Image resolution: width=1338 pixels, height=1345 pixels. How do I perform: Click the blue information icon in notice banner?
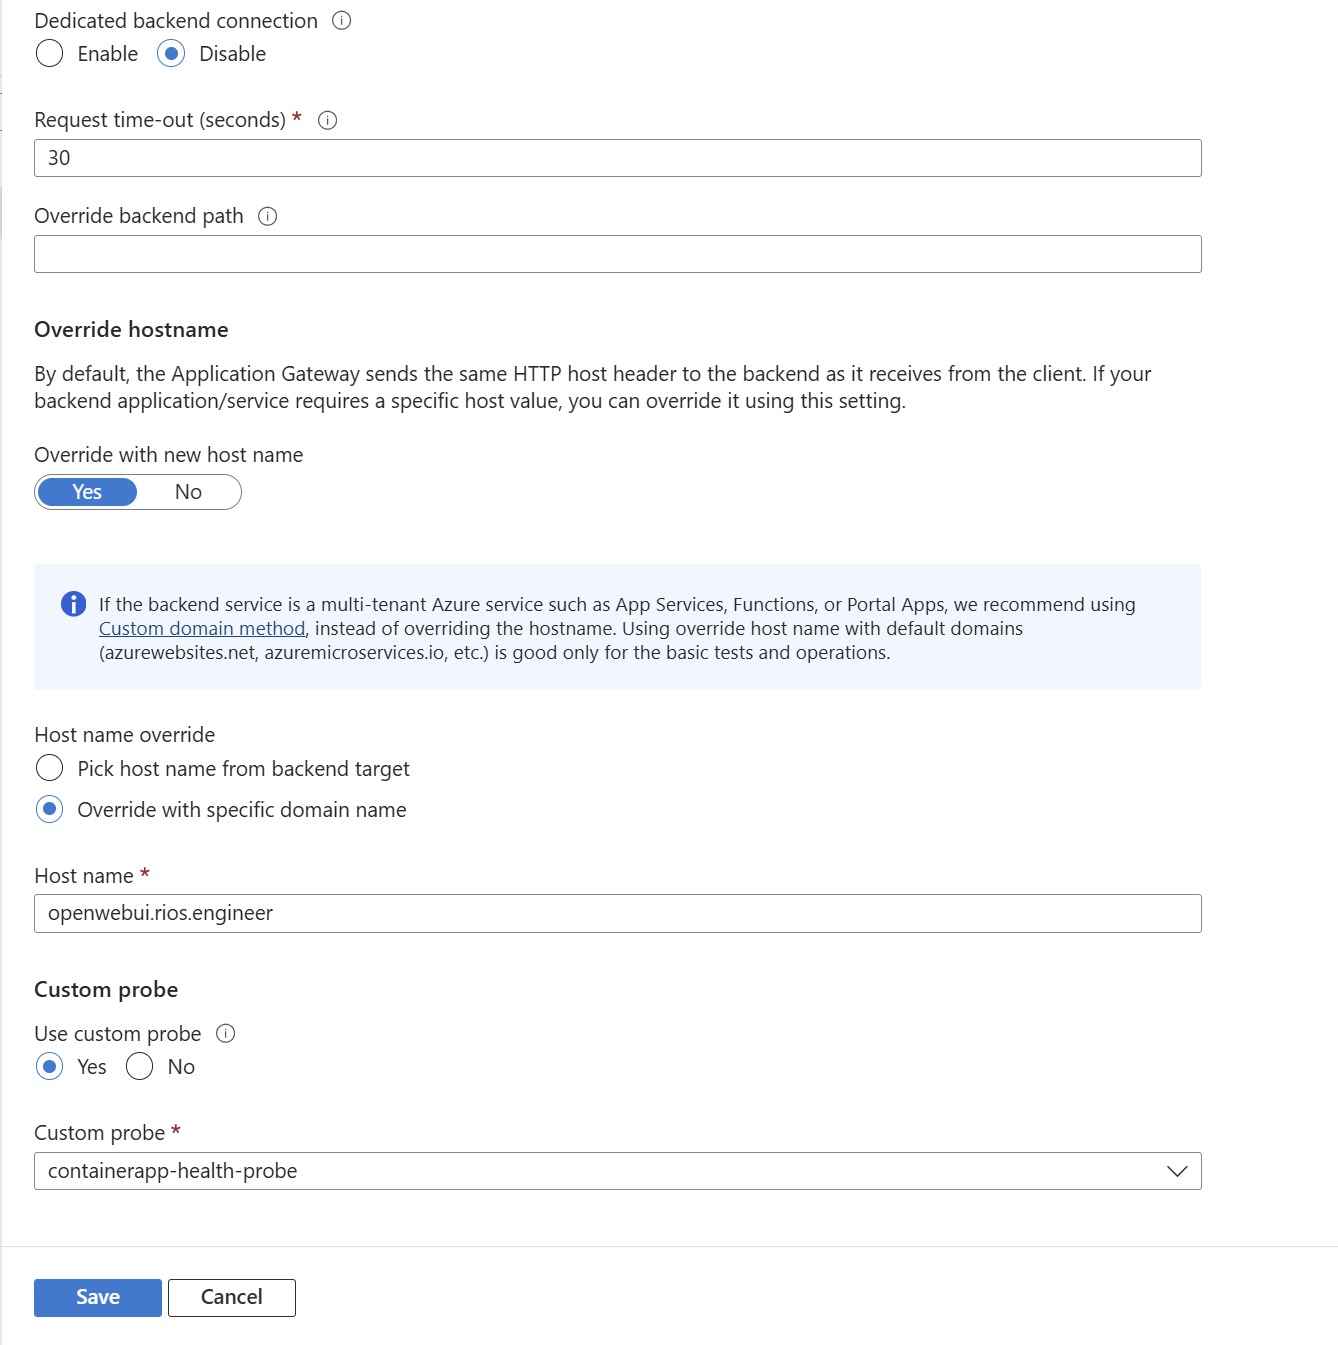[x=73, y=604]
